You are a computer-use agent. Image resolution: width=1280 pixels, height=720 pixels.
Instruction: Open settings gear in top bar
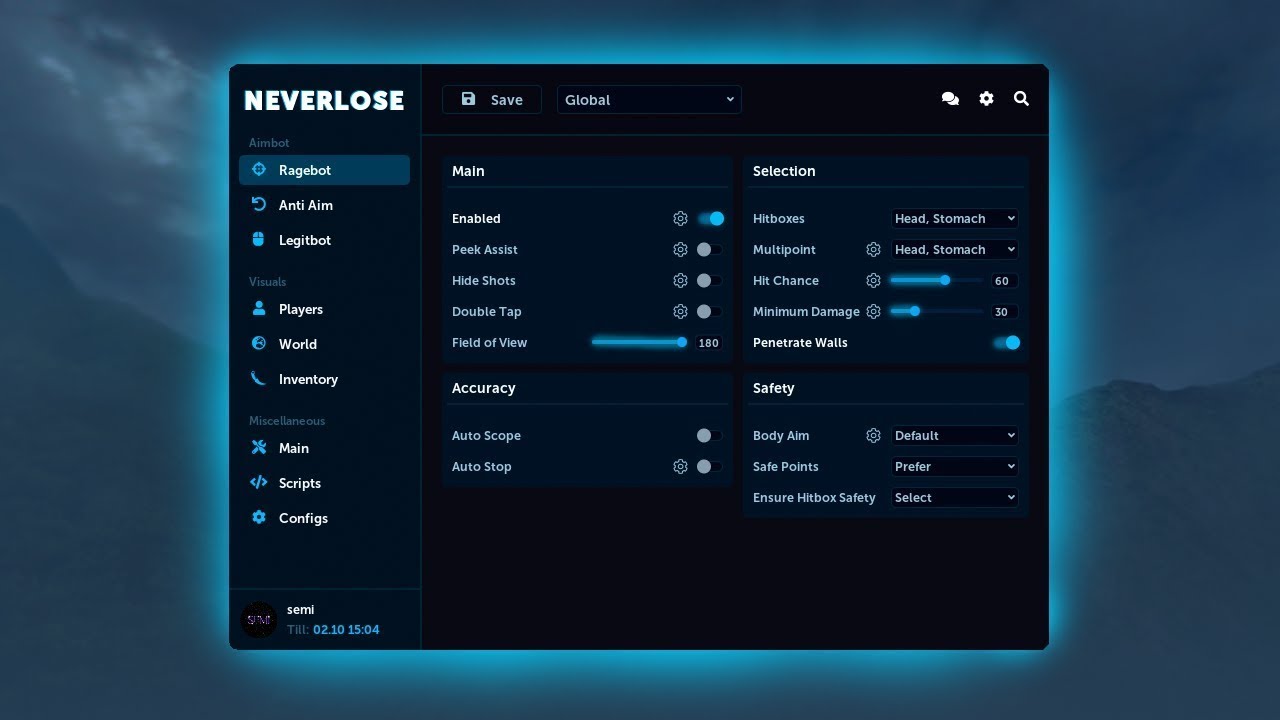[986, 99]
